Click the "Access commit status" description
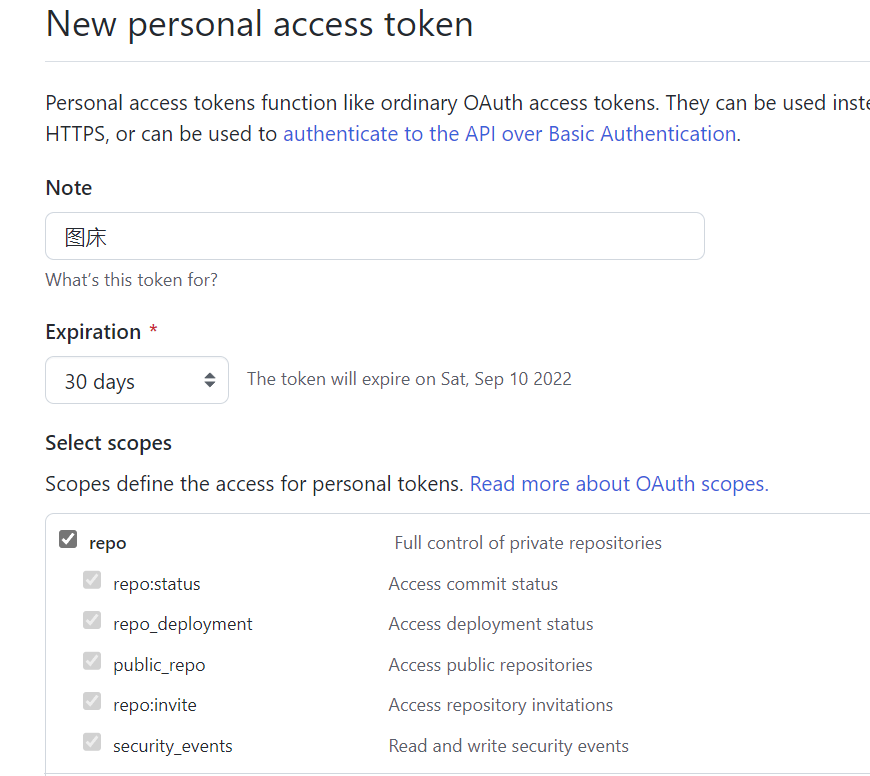The image size is (870, 776). click(473, 584)
